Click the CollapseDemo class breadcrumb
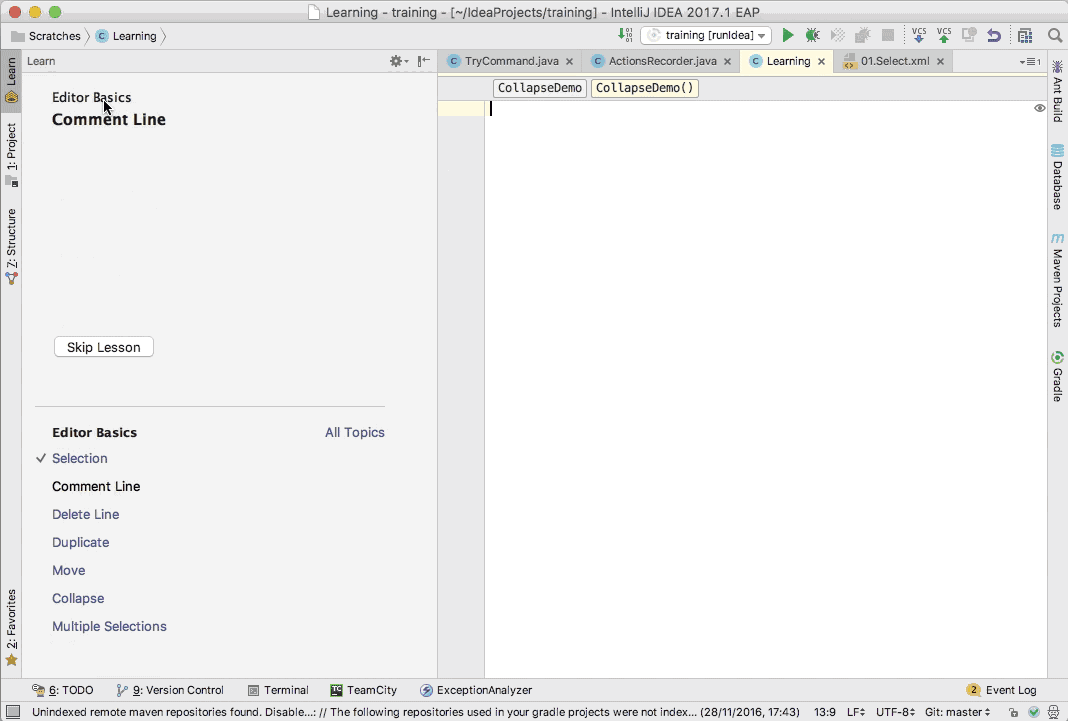 [540, 88]
